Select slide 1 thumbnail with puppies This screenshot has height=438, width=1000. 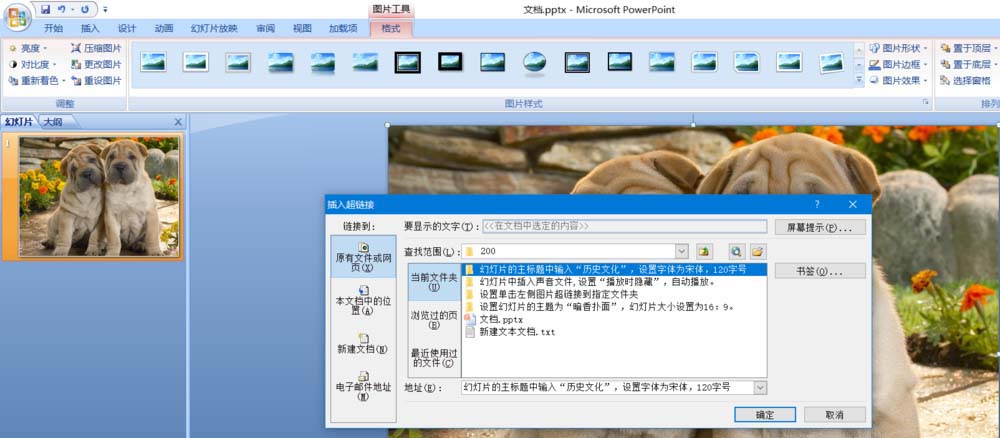(x=98, y=196)
